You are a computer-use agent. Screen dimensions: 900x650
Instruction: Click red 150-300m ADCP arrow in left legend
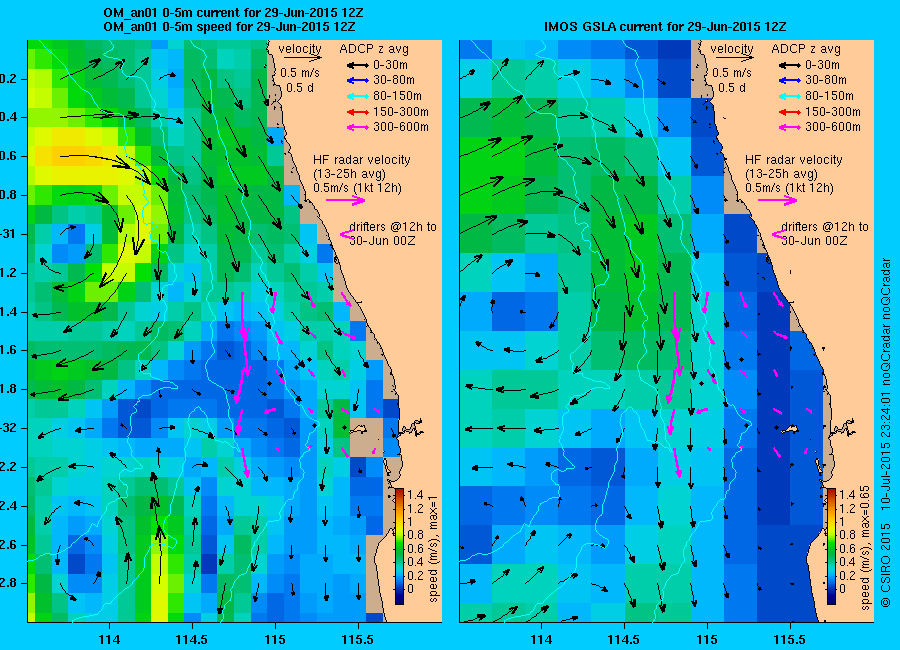tap(358, 112)
